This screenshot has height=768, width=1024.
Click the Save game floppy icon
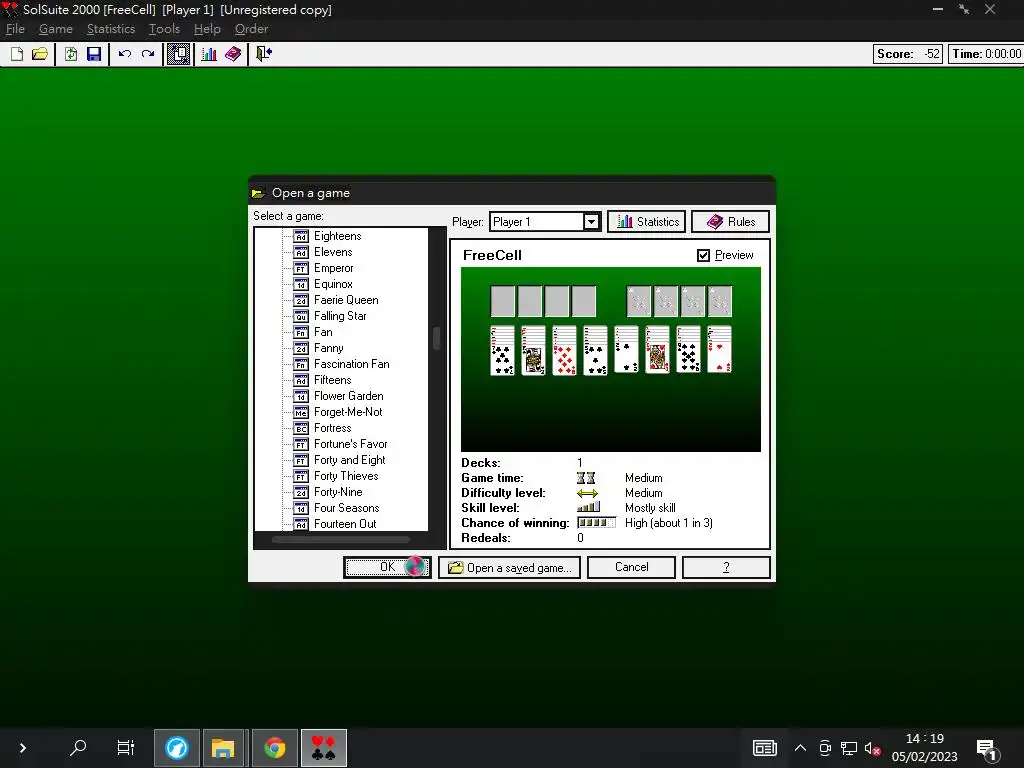[x=94, y=54]
